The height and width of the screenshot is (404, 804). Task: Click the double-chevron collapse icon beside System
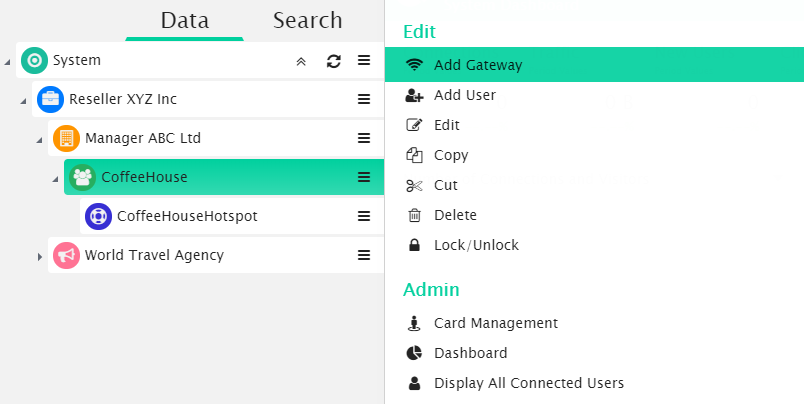[301, 61]
